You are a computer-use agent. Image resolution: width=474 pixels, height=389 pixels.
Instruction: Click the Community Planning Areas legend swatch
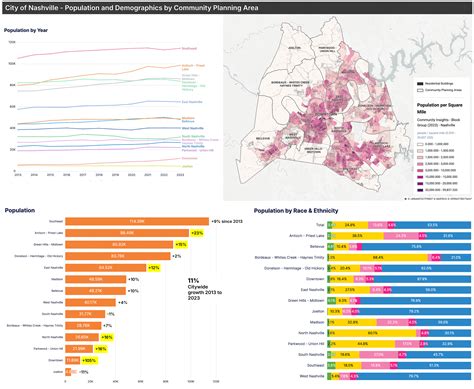tap(420, 90)
